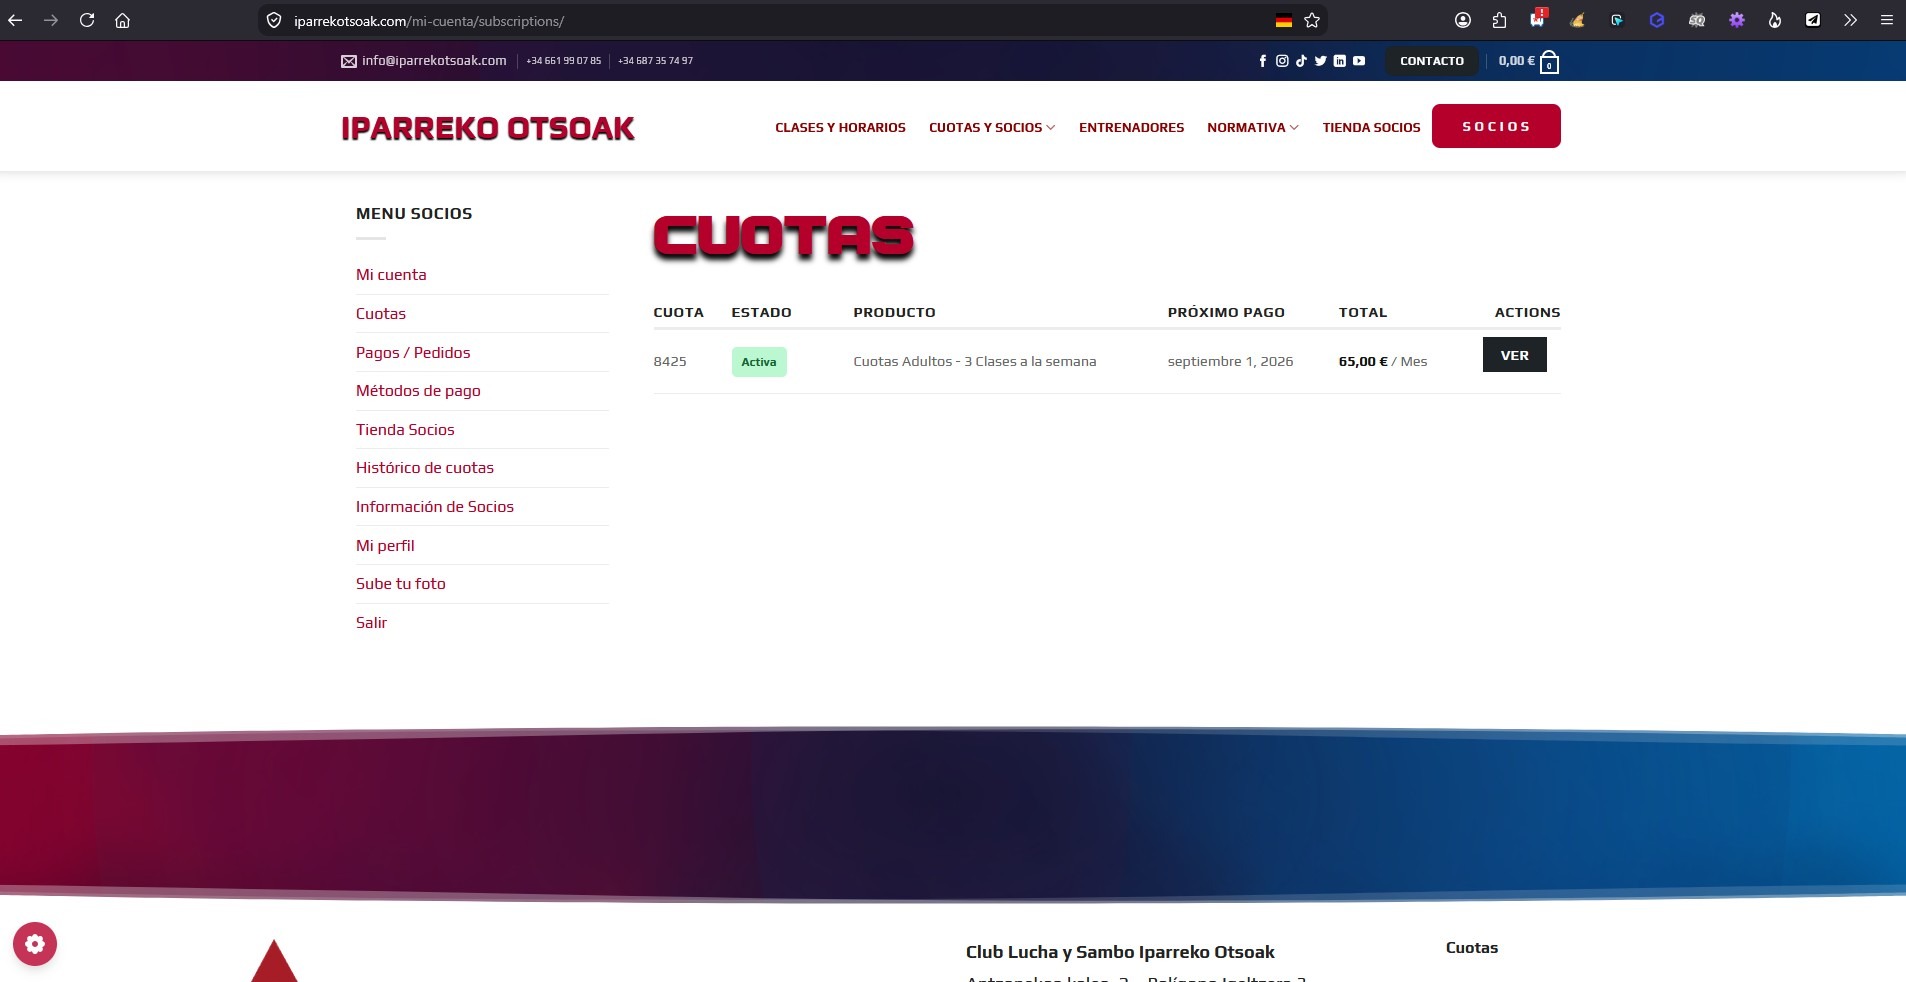Select Métodos de pago sidebar link

(418, 391)
